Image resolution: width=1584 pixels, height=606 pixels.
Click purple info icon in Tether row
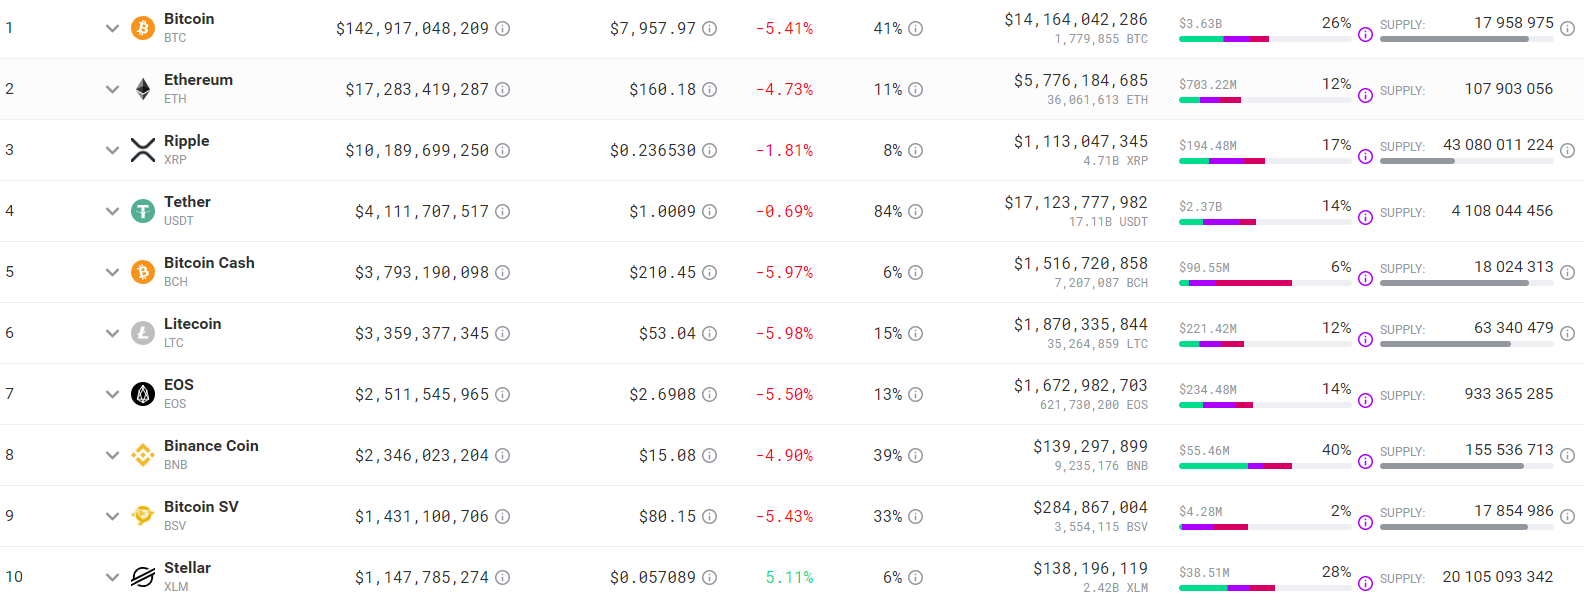[1365, 218]
